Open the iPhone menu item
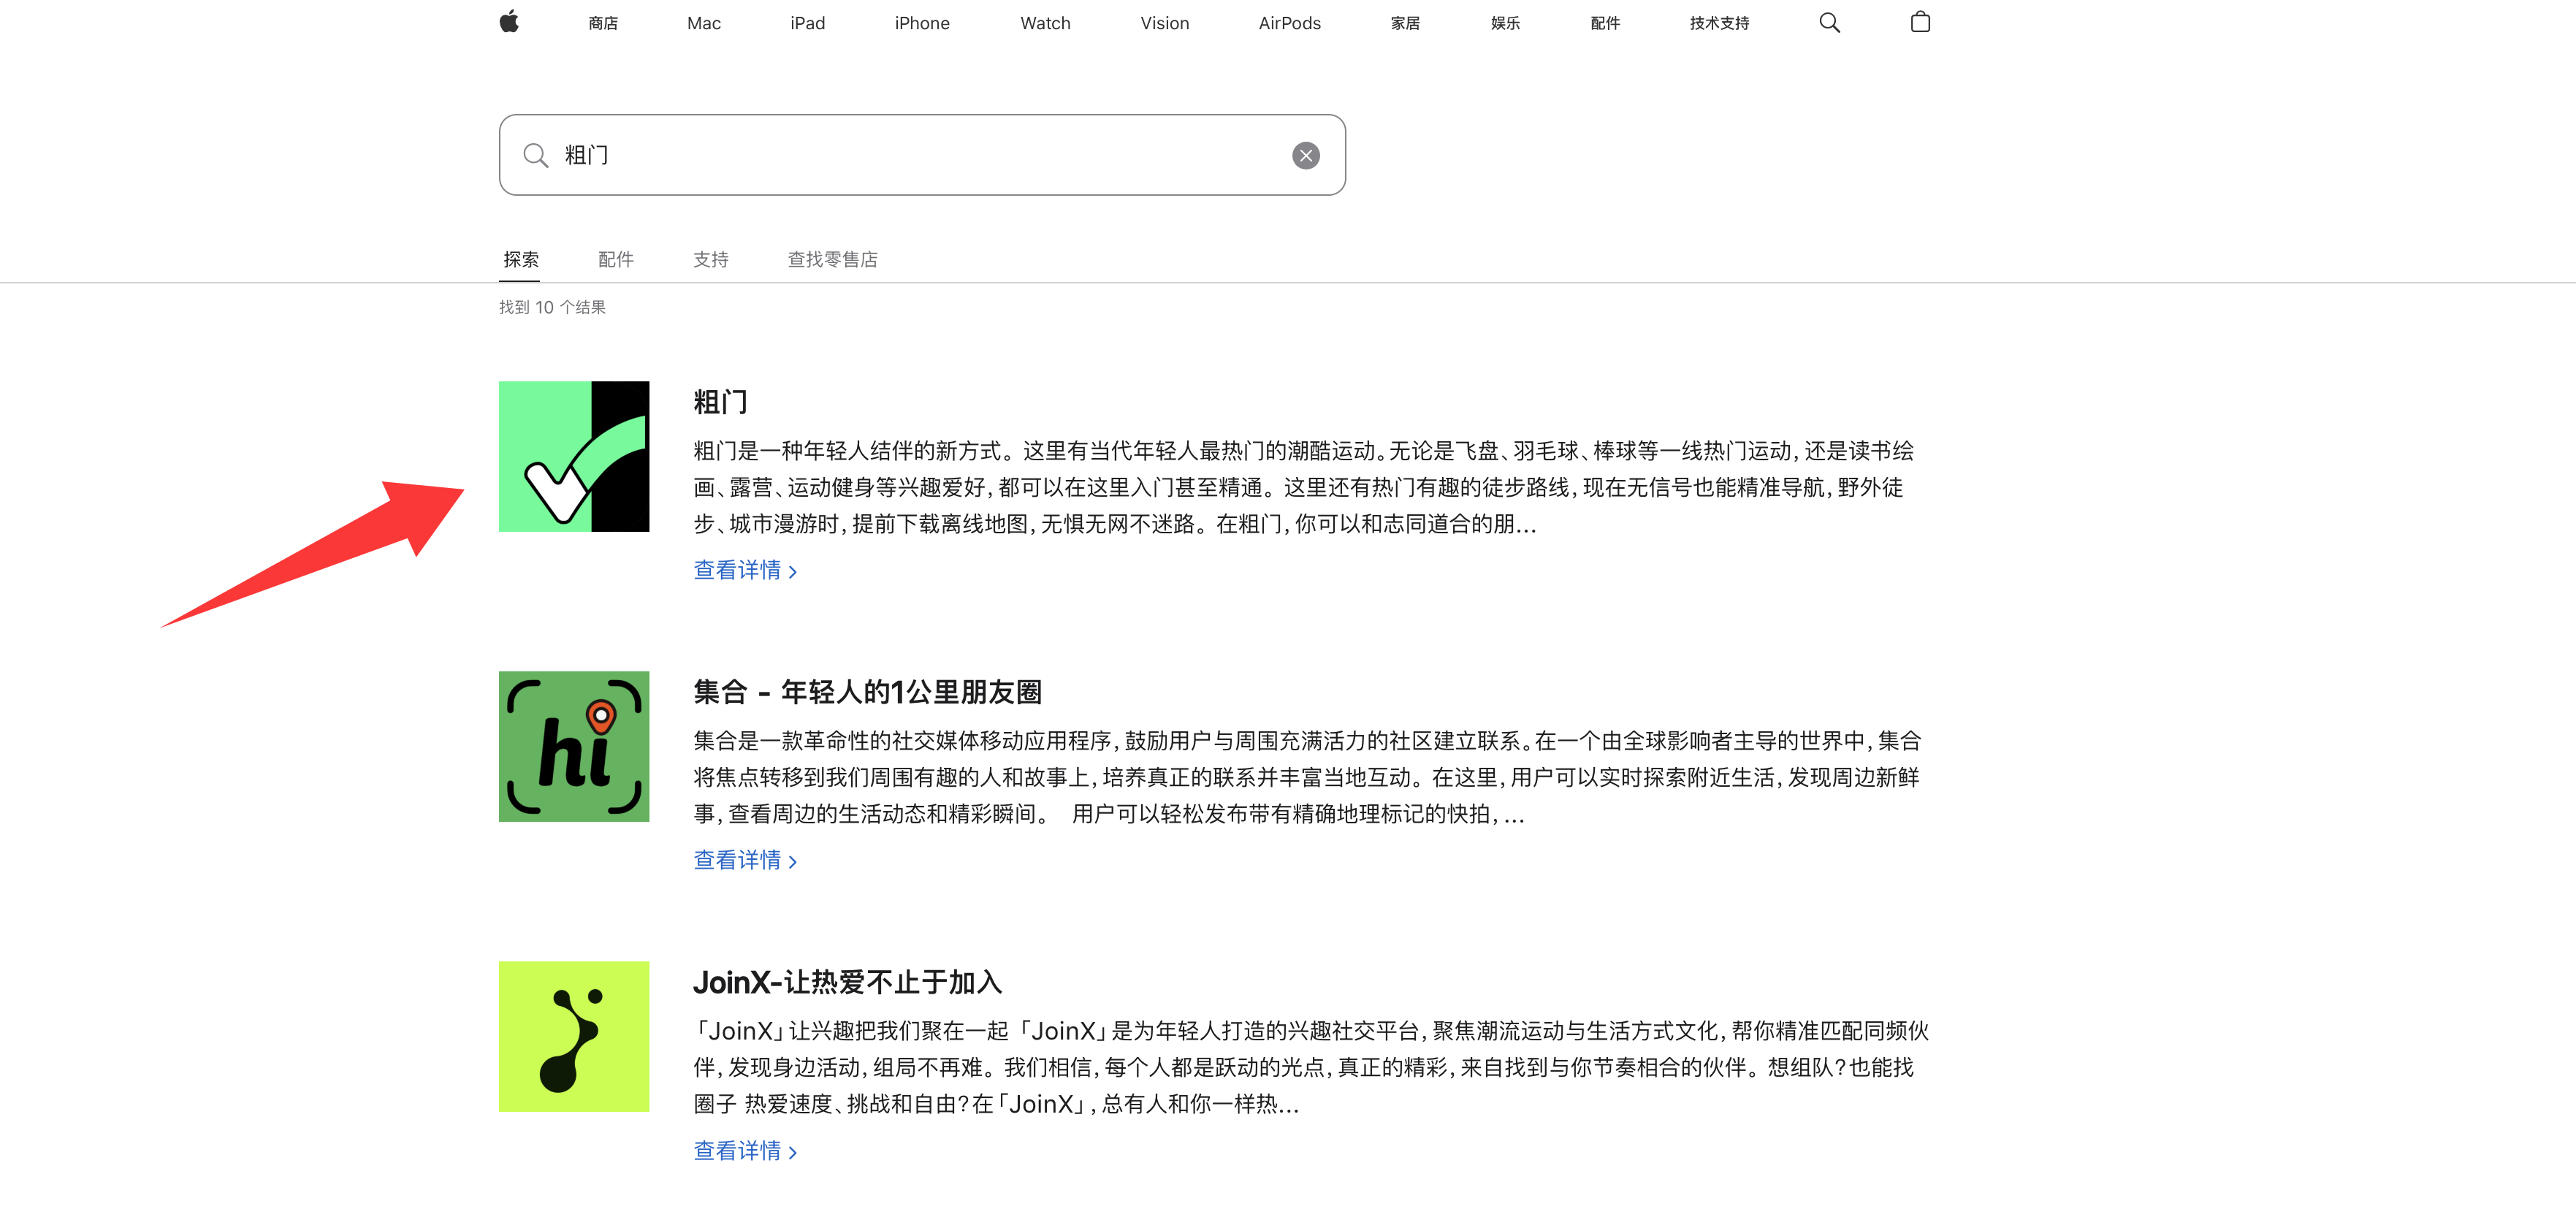Screen dimensions: 2576x1220 921,22
